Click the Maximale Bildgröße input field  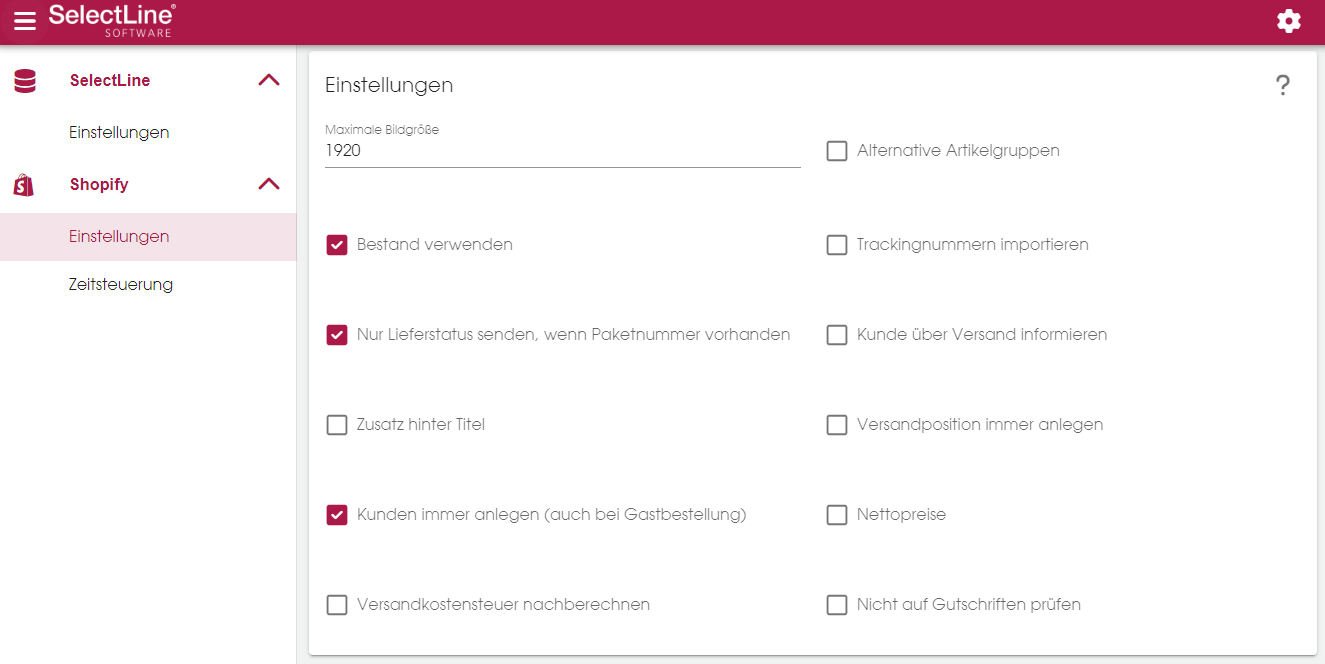pyautogui.click(x=562, y=152)
